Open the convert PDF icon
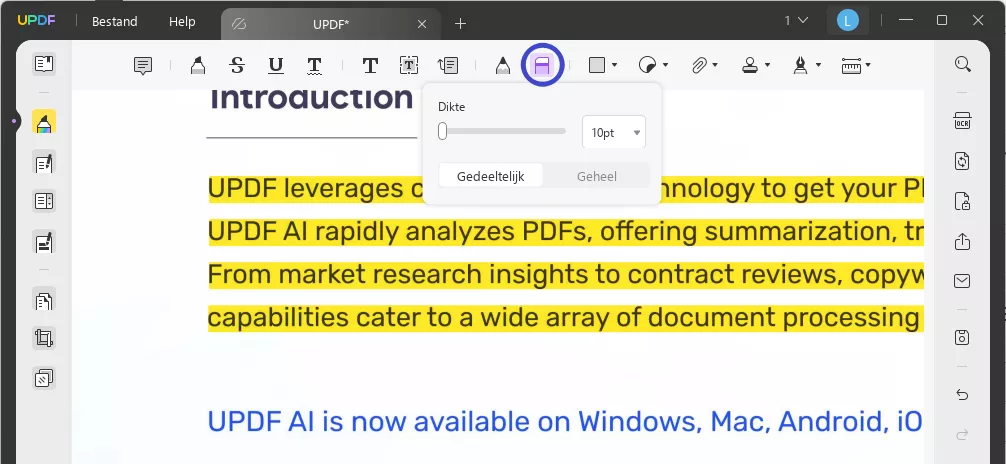This screenshot has width=1006, height=464. click(x=962, y=160)
